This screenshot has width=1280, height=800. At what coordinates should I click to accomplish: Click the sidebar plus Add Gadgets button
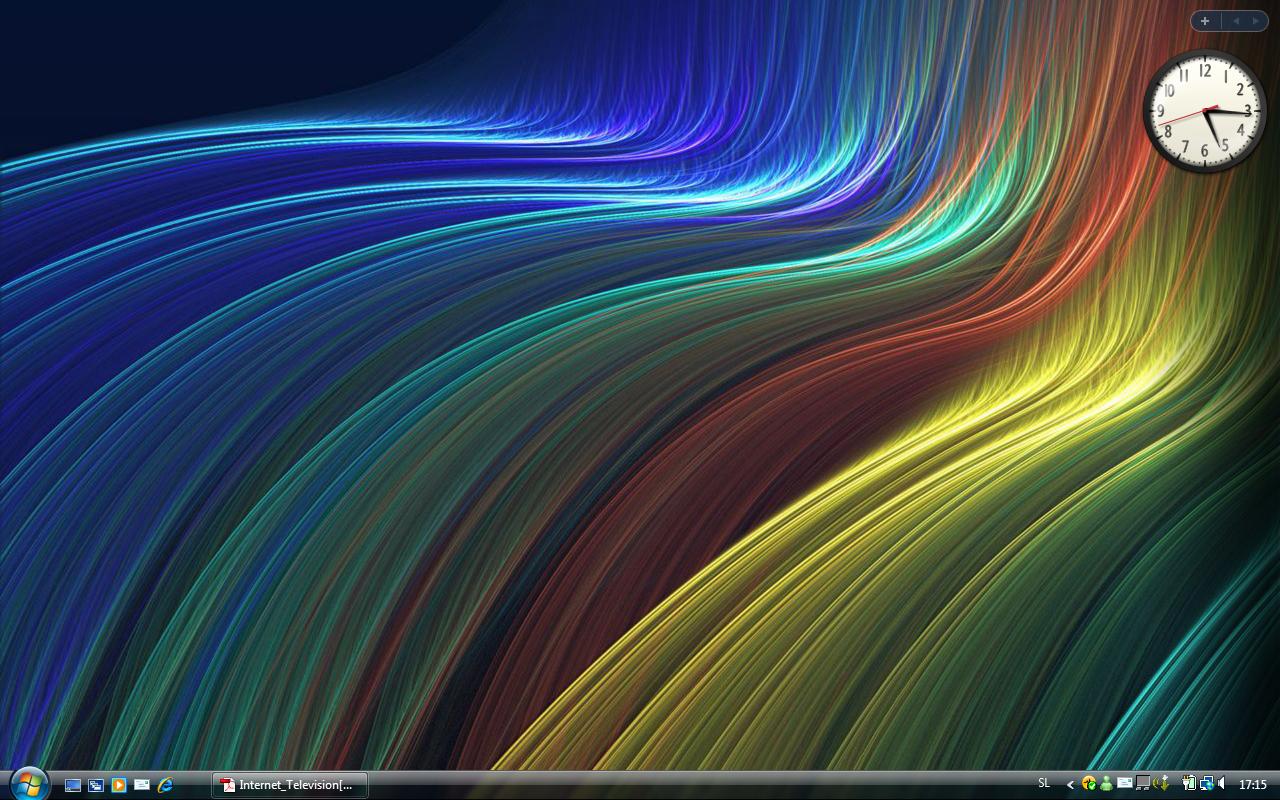point(1205,21)
